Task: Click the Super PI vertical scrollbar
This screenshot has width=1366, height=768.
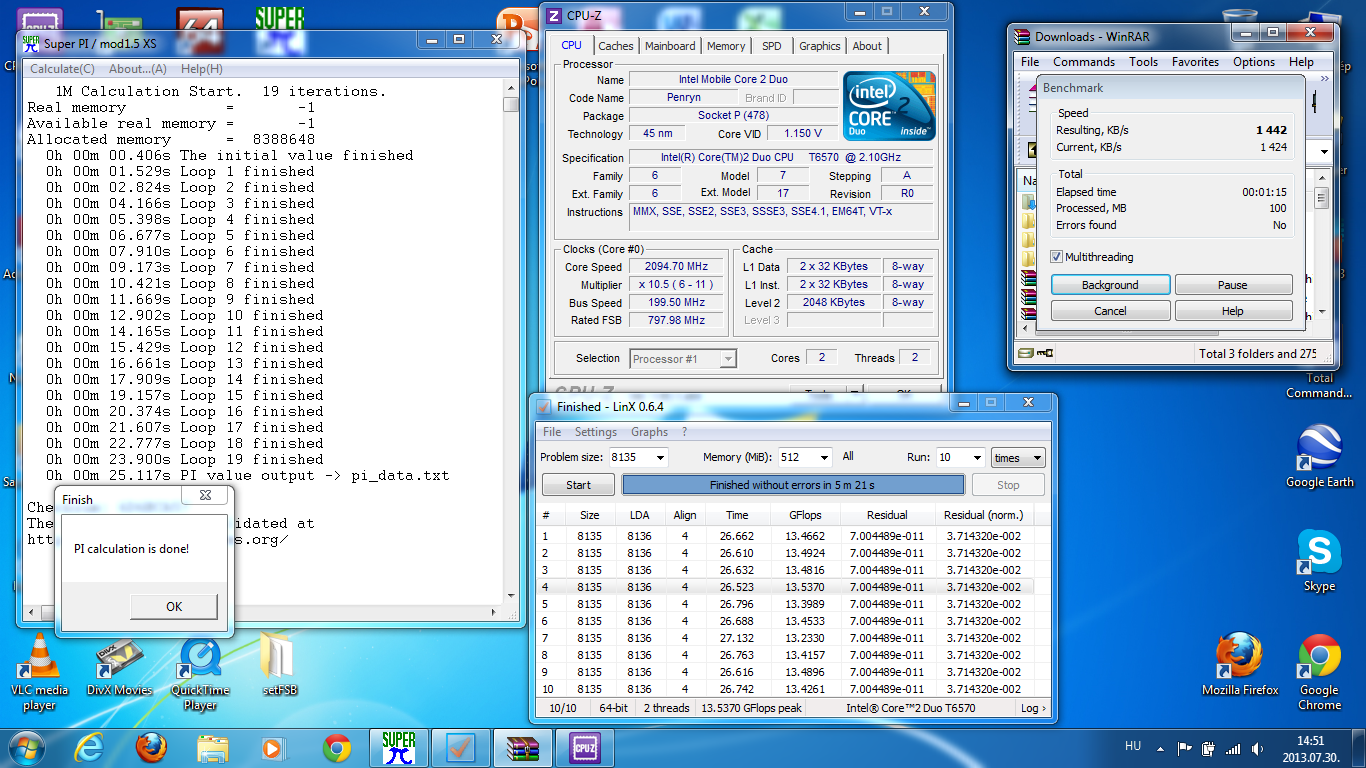Action: 511,342
